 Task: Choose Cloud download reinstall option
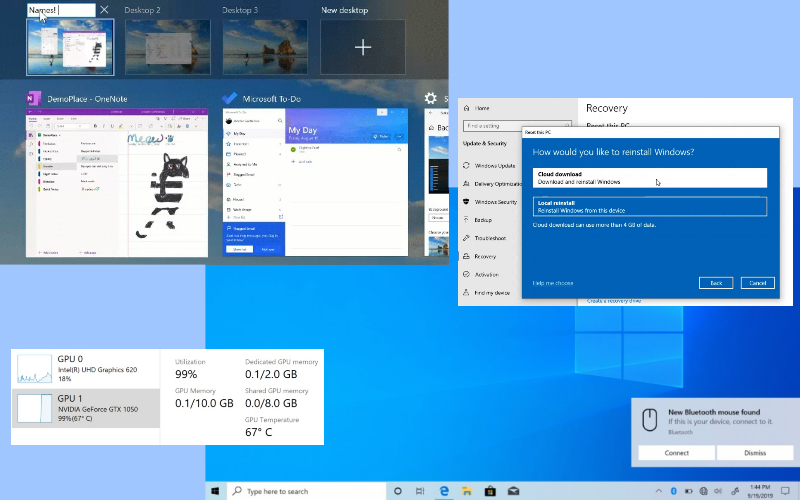point(649,178)
